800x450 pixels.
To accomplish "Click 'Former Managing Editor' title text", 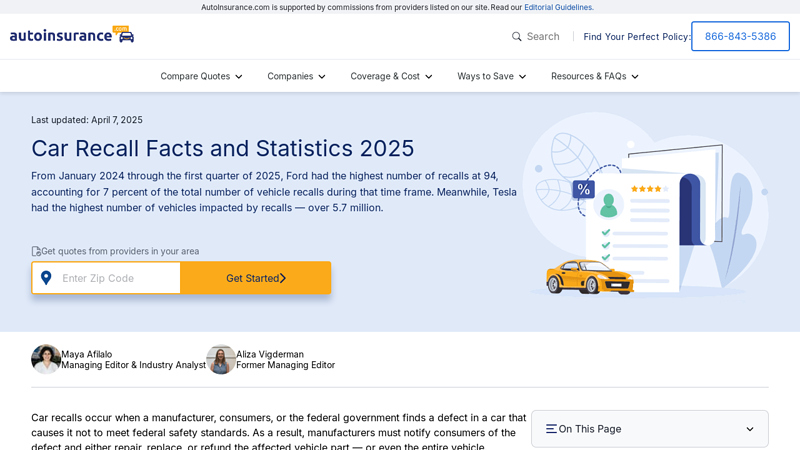I will click(286, 365).
